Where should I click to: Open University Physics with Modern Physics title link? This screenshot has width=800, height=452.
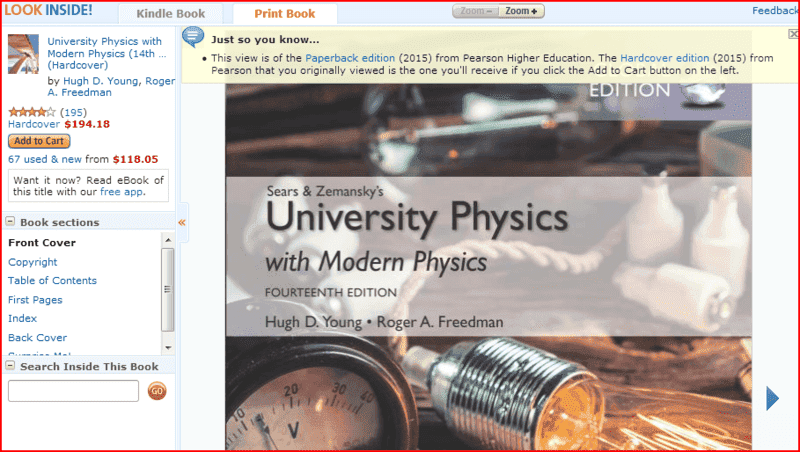click(107, 53)
